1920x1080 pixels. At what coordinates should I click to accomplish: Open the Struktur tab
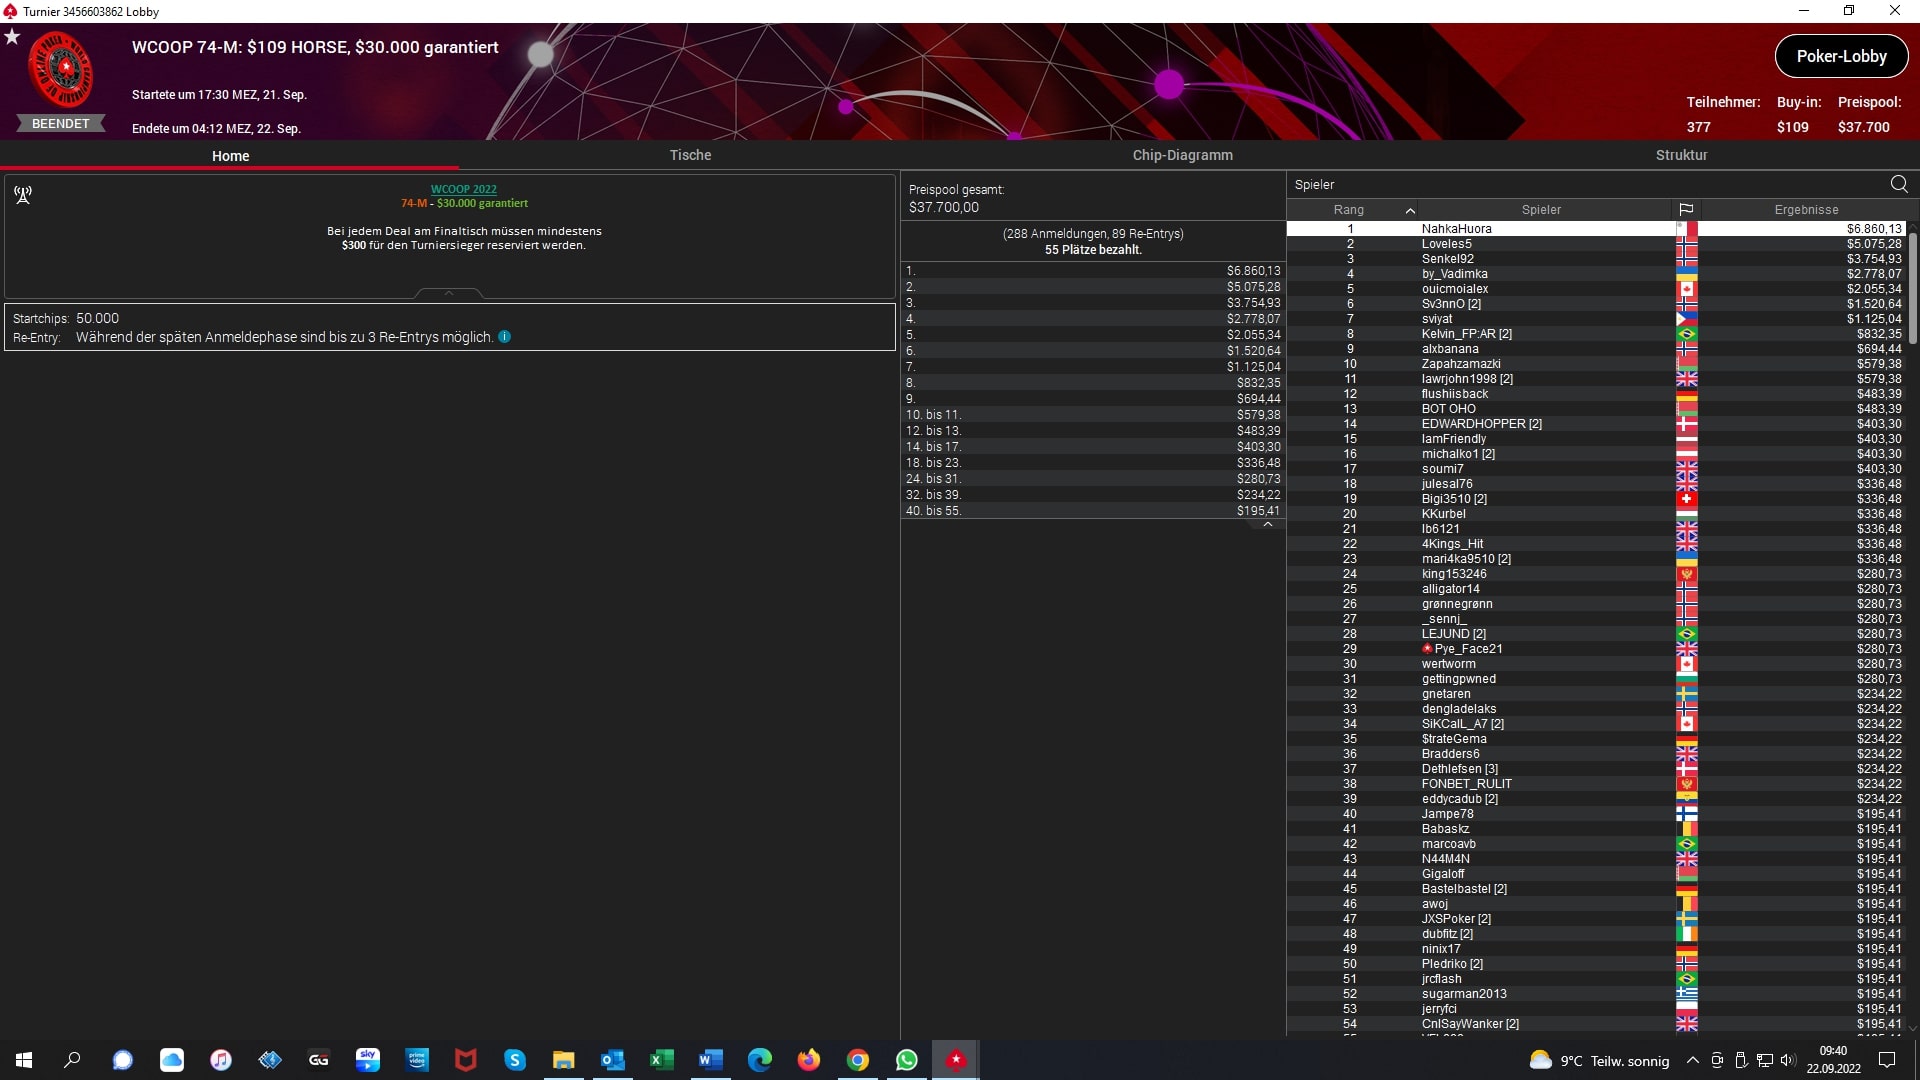(x=1681, y=155)
